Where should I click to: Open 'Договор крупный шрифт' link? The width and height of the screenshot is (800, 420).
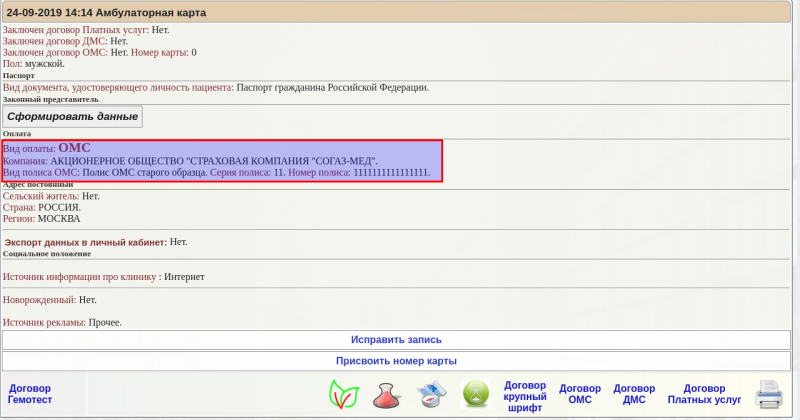tap(524, 395)
